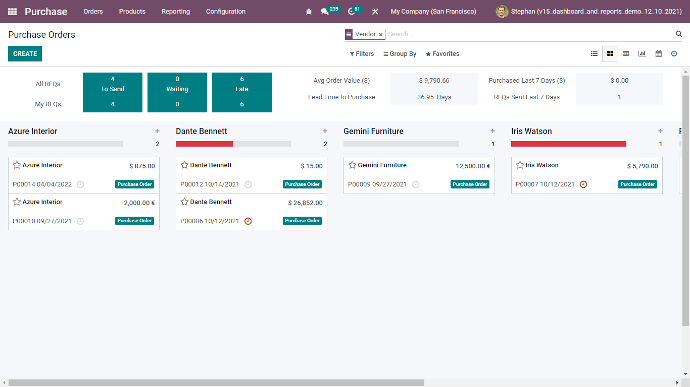Click the Dante Bennett column title
Screen dimensions: 690x387
(x=201, y=131)
